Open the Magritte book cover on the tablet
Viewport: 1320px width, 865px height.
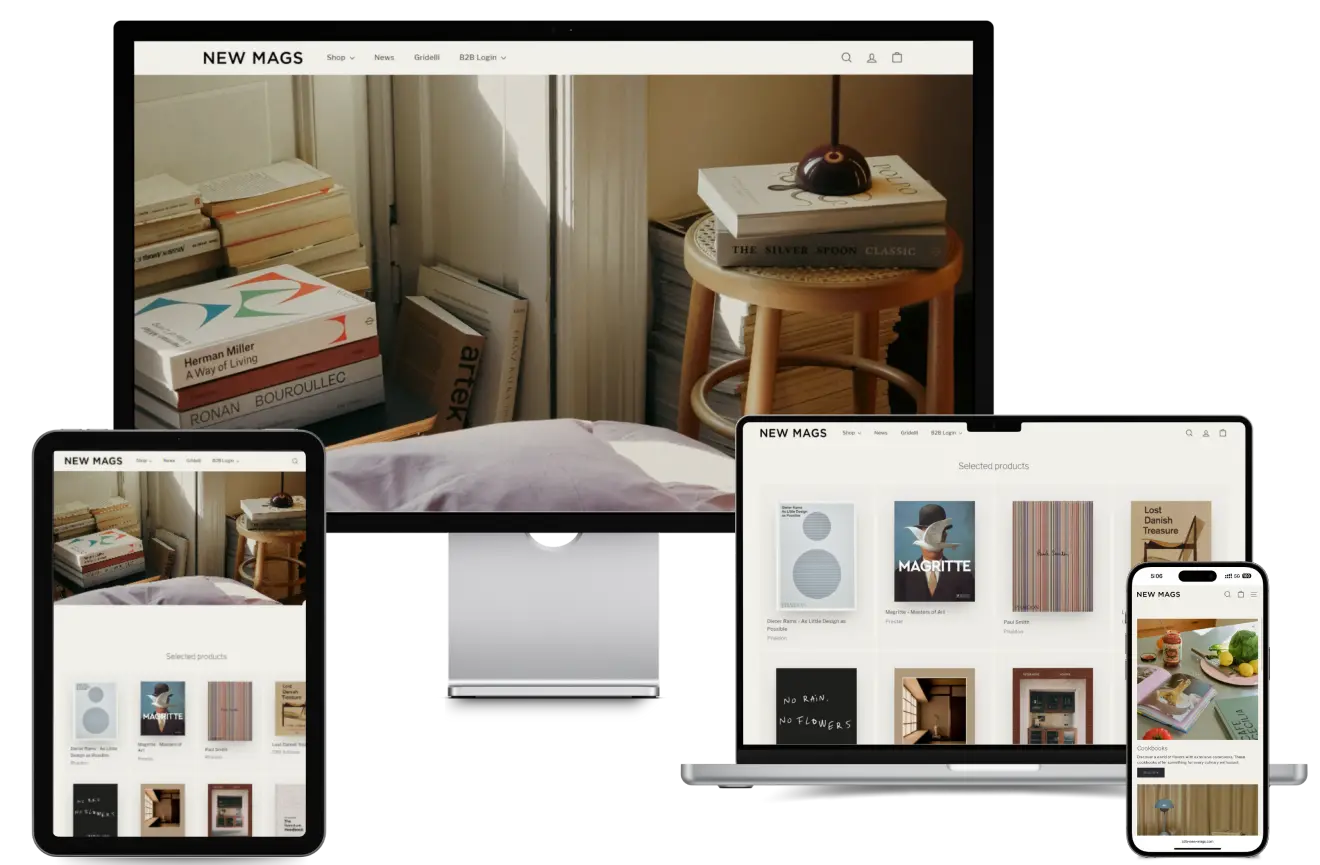[x=162, y=711]
